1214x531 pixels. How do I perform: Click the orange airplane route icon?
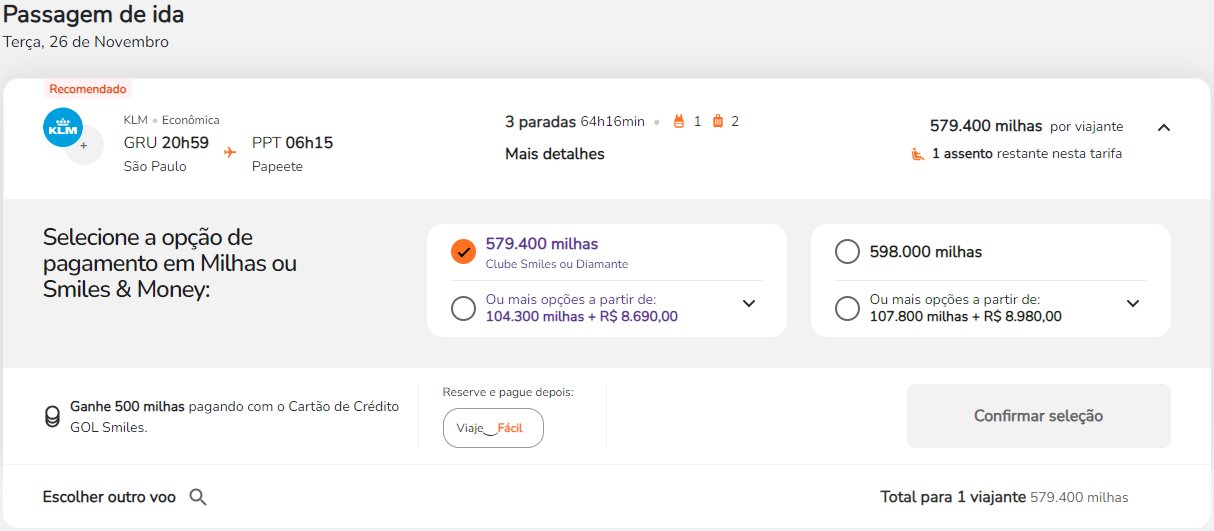230,152
